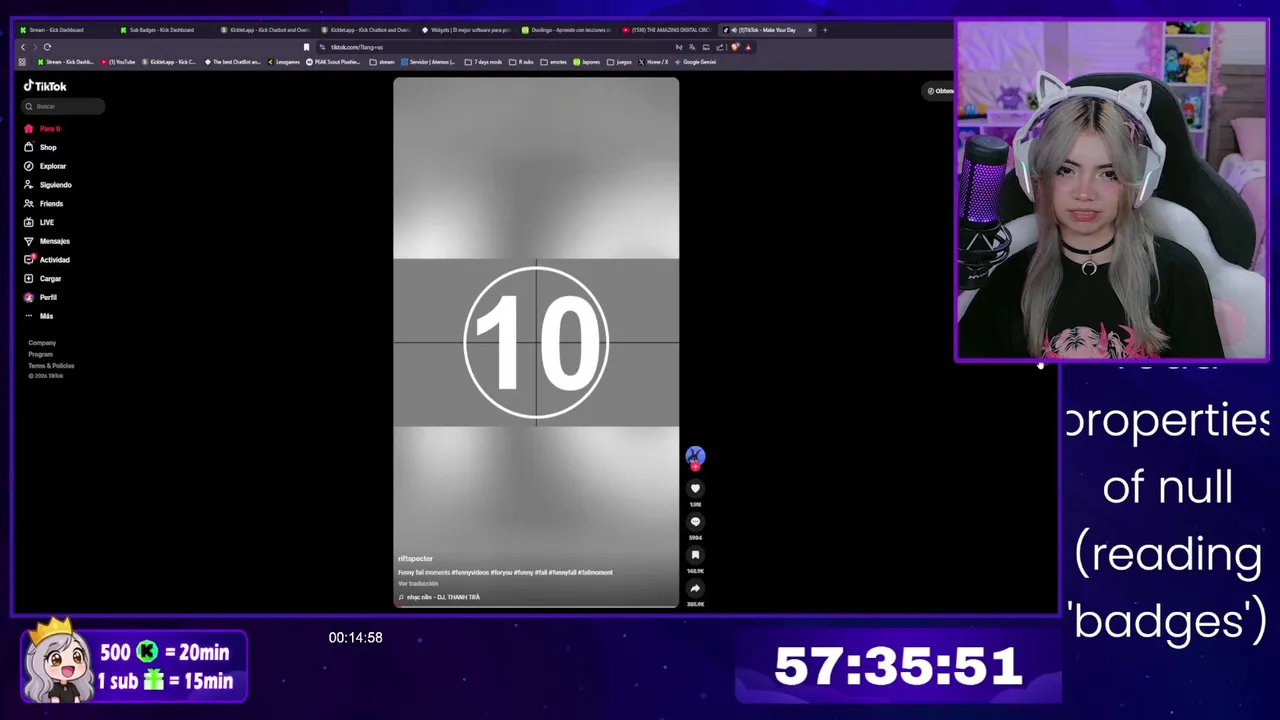Click the countdown video to pause
This screenshot has height=720, width=1280.
pos(536,342)
